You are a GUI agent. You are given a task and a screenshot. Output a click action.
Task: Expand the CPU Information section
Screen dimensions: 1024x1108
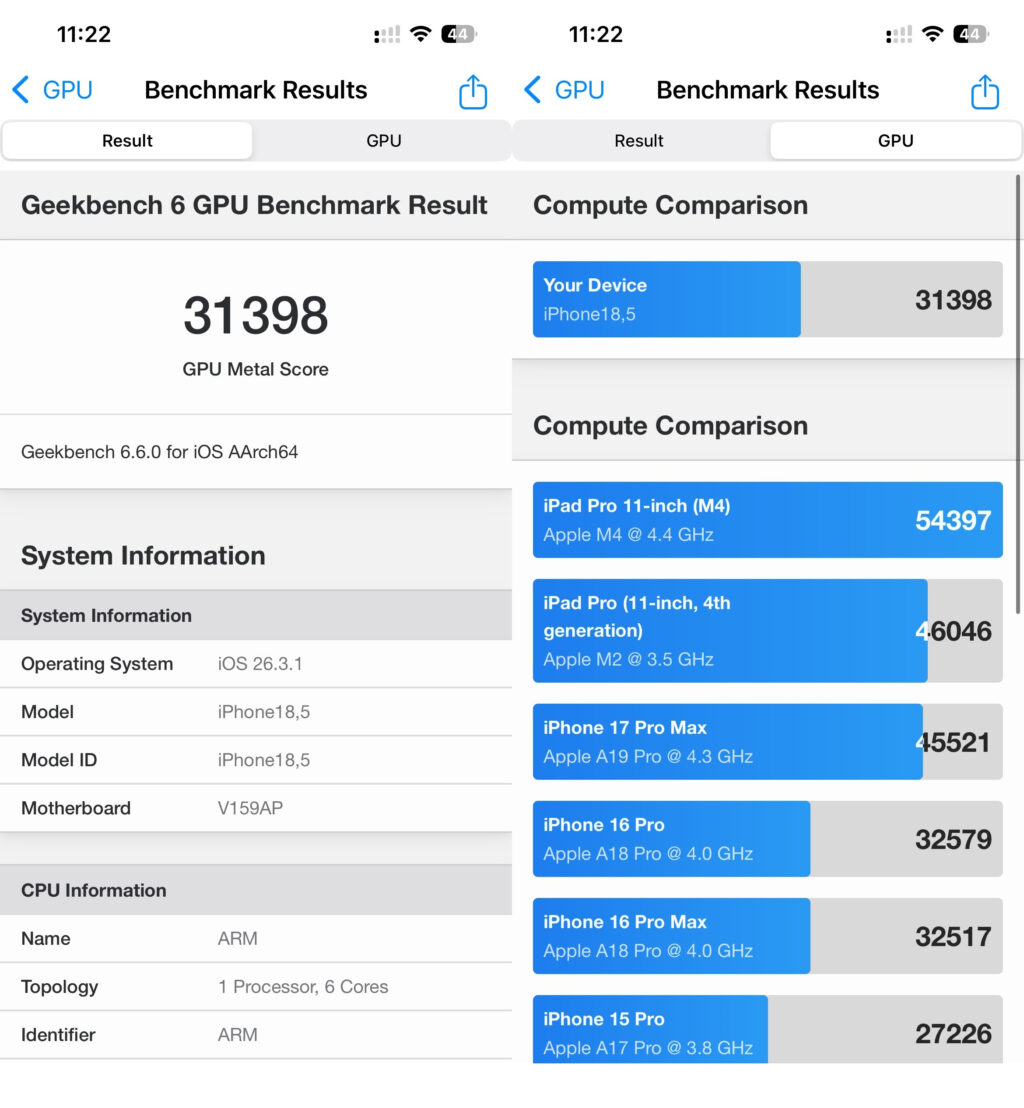[94, 890]
